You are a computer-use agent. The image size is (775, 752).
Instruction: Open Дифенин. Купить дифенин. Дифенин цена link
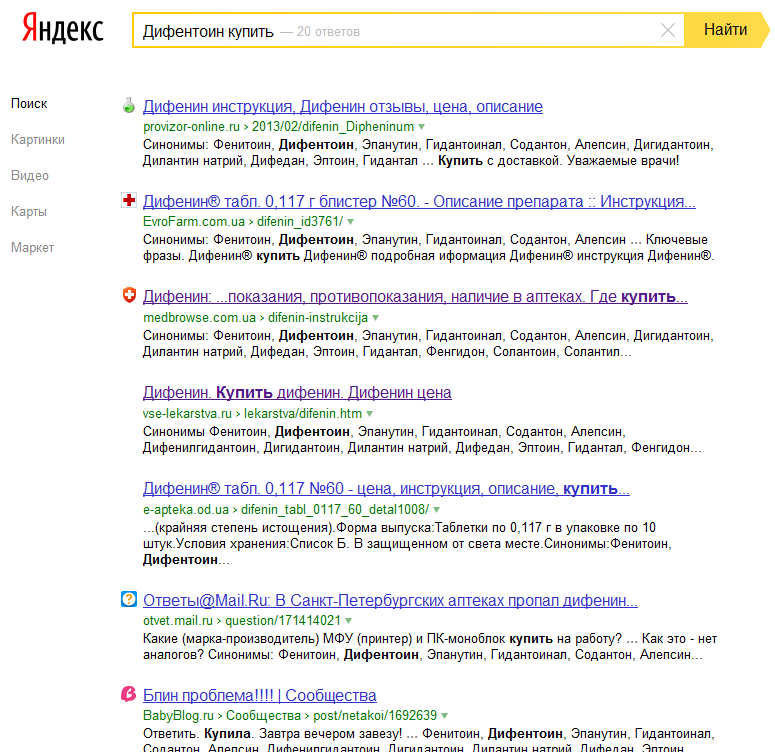pyautogui.click(x=297, y=393)
